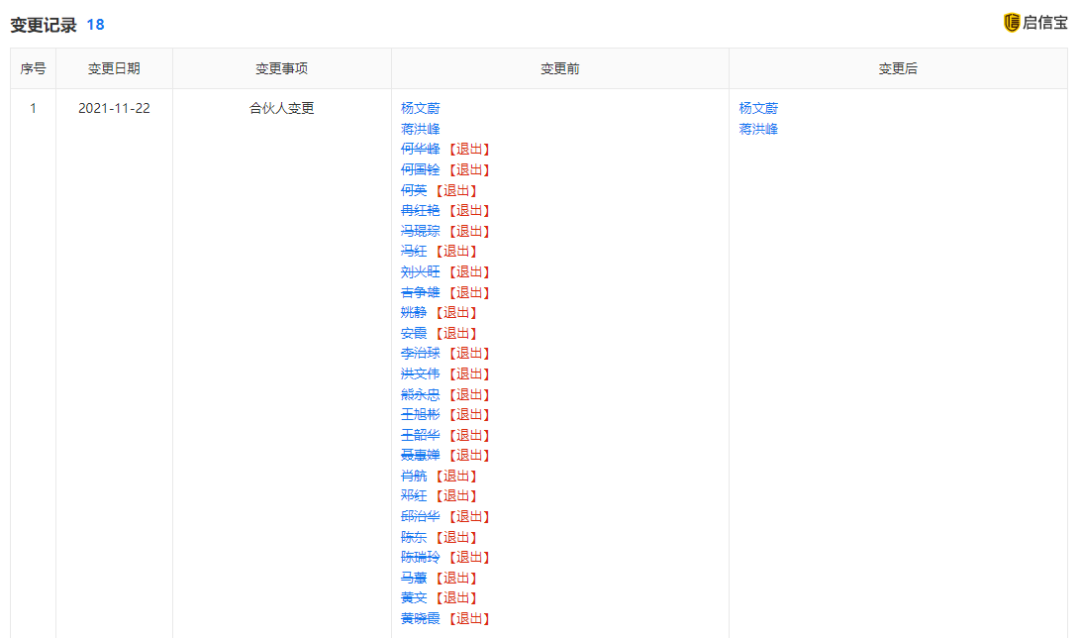Click partner name 黄文
Image resolution: width=1080 pixels, height=638 pixels.
coord(414,597)
